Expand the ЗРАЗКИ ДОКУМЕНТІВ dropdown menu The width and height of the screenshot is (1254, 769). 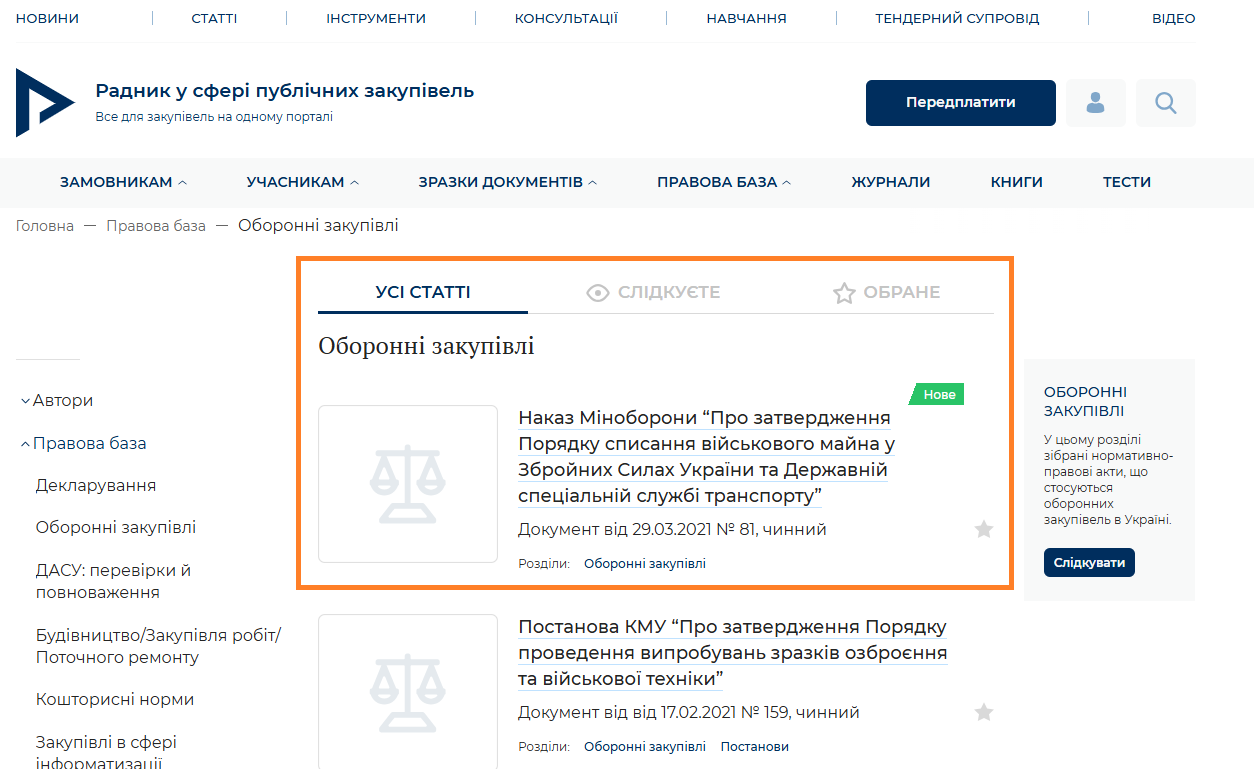pos(508,182)
